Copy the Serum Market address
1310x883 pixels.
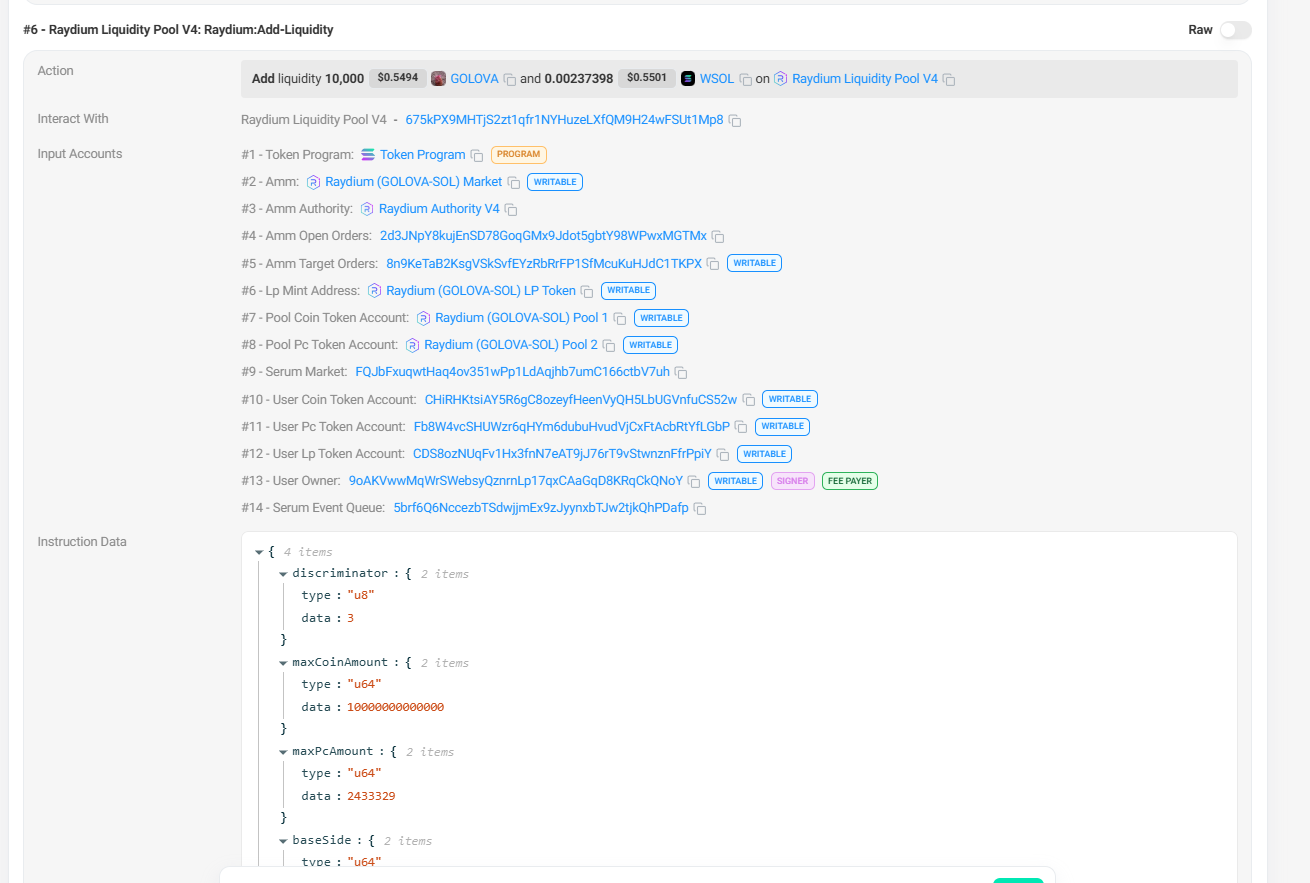tap(681, 372)
